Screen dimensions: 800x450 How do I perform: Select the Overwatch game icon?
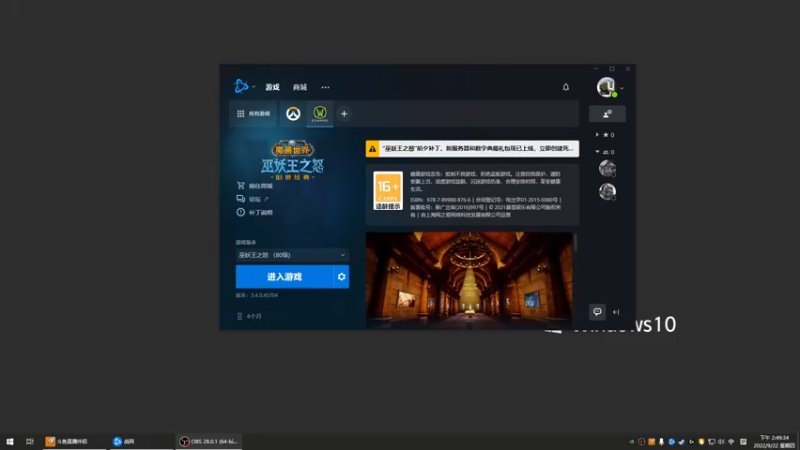tap(293, 114)
